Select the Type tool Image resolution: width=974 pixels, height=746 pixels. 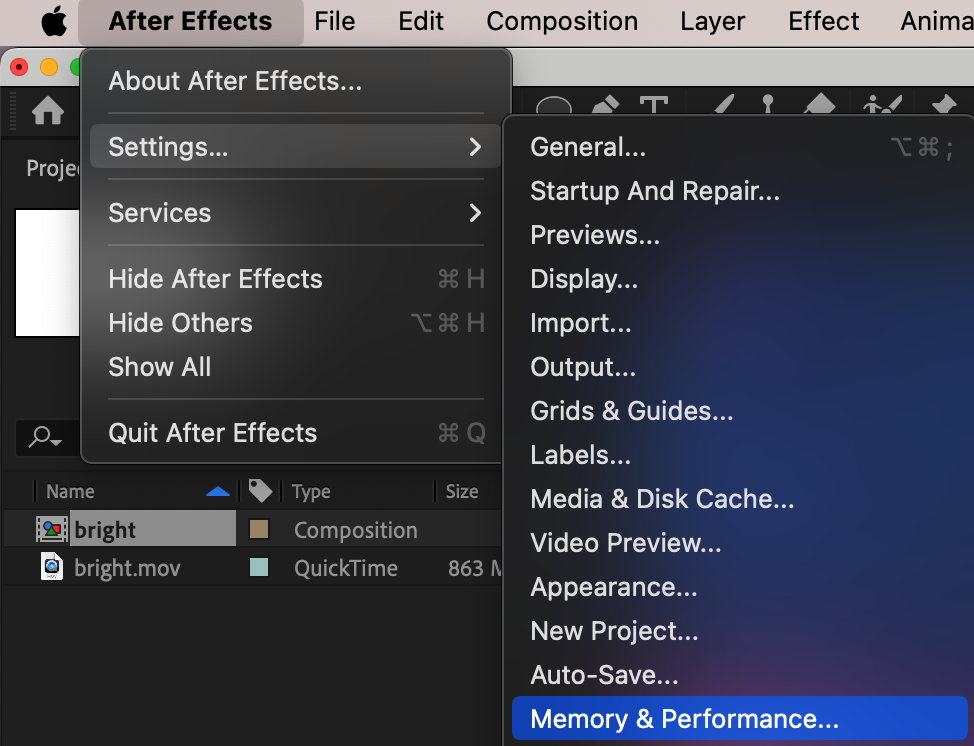pos(654,108)
